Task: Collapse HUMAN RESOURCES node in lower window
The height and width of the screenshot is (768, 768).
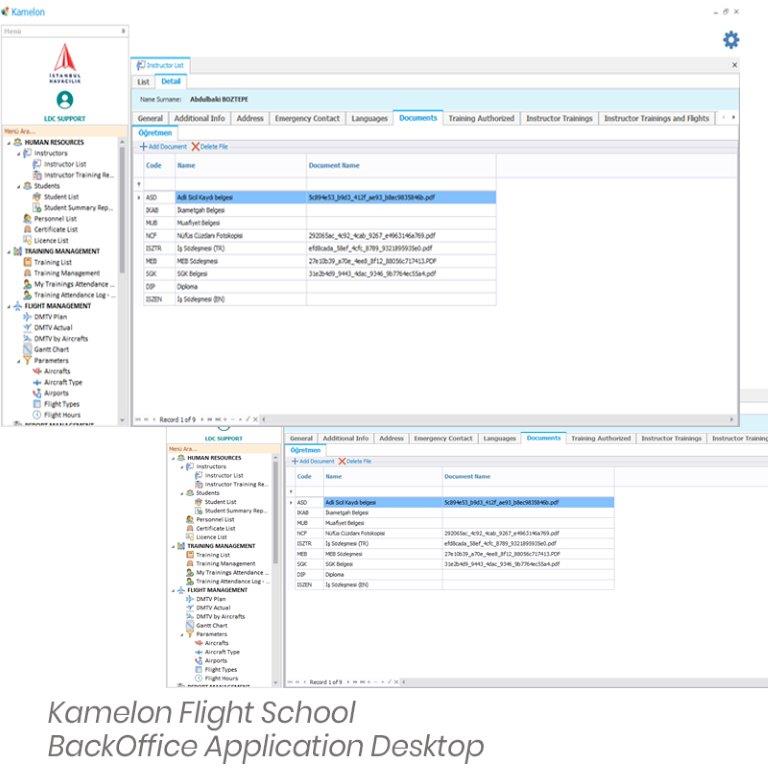Action: (173, 458)
